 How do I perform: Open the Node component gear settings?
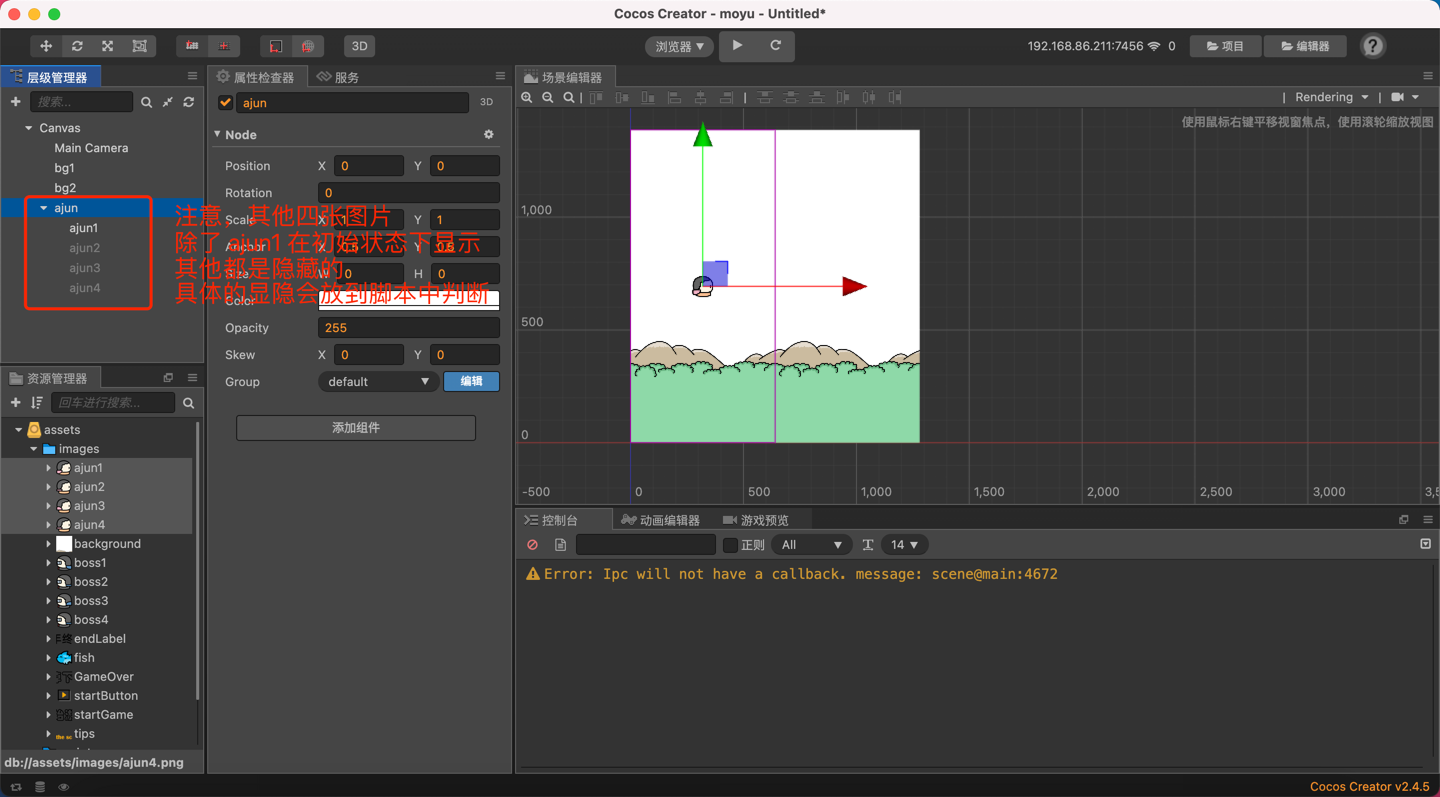point(489,134)
